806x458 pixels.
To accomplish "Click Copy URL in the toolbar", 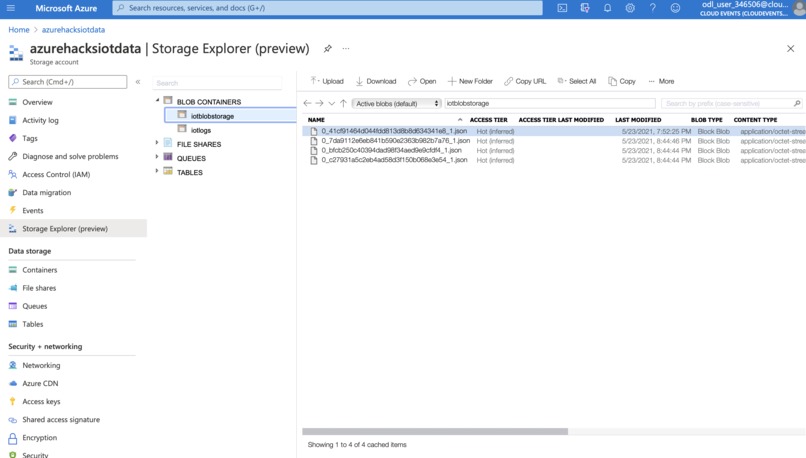I will click(x=525, y=81).
